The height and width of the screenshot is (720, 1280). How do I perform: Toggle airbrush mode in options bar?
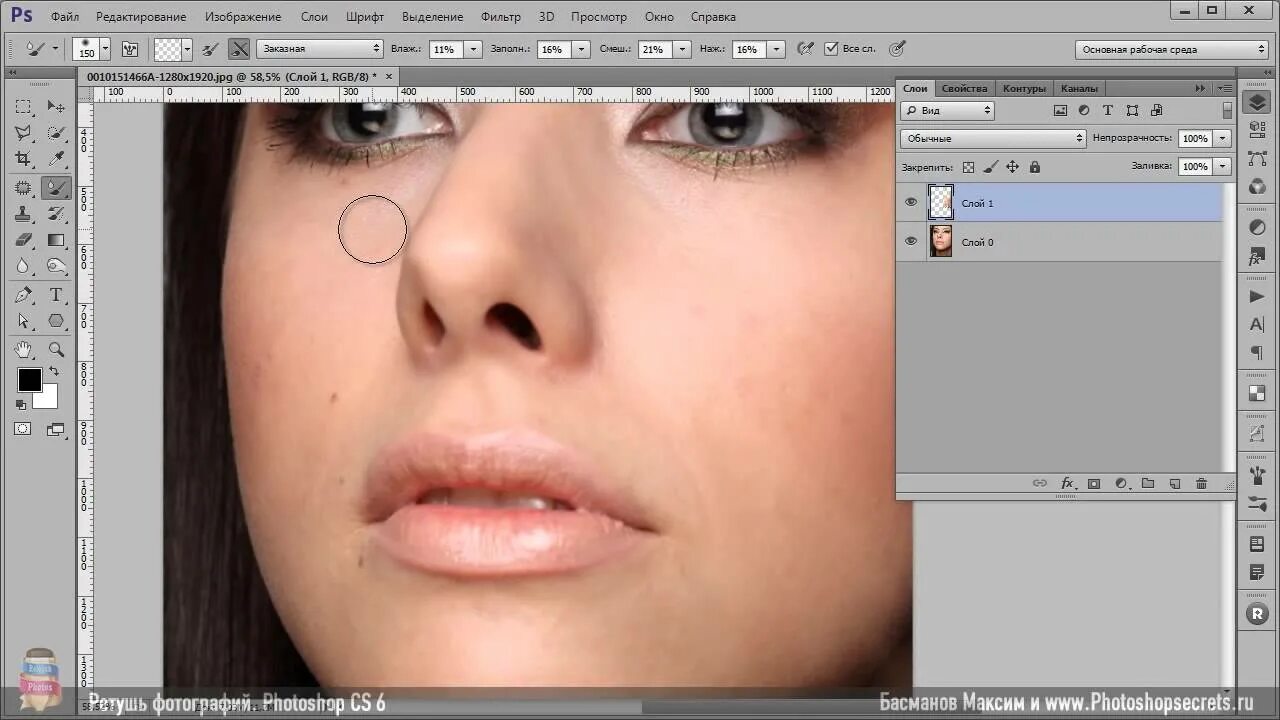point(805,49)
